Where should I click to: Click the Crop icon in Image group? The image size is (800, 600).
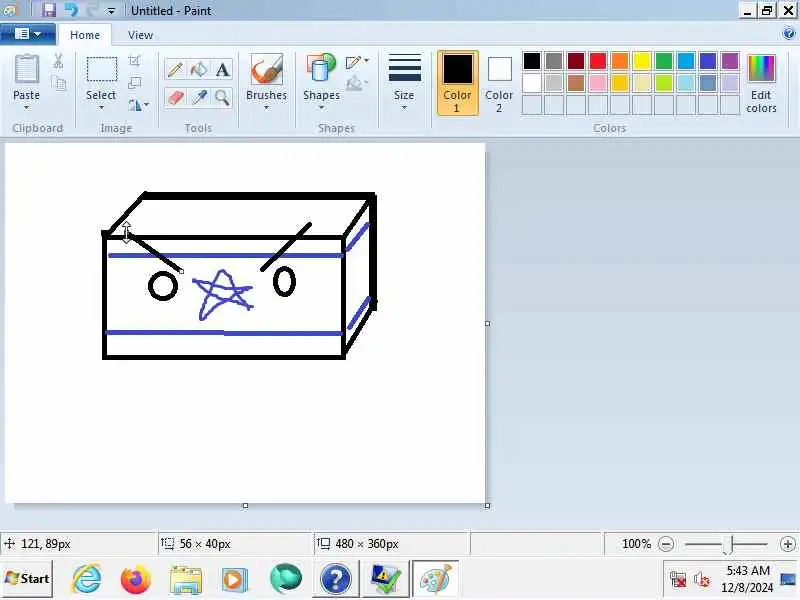pyautogui.click(x=134, y=61)
